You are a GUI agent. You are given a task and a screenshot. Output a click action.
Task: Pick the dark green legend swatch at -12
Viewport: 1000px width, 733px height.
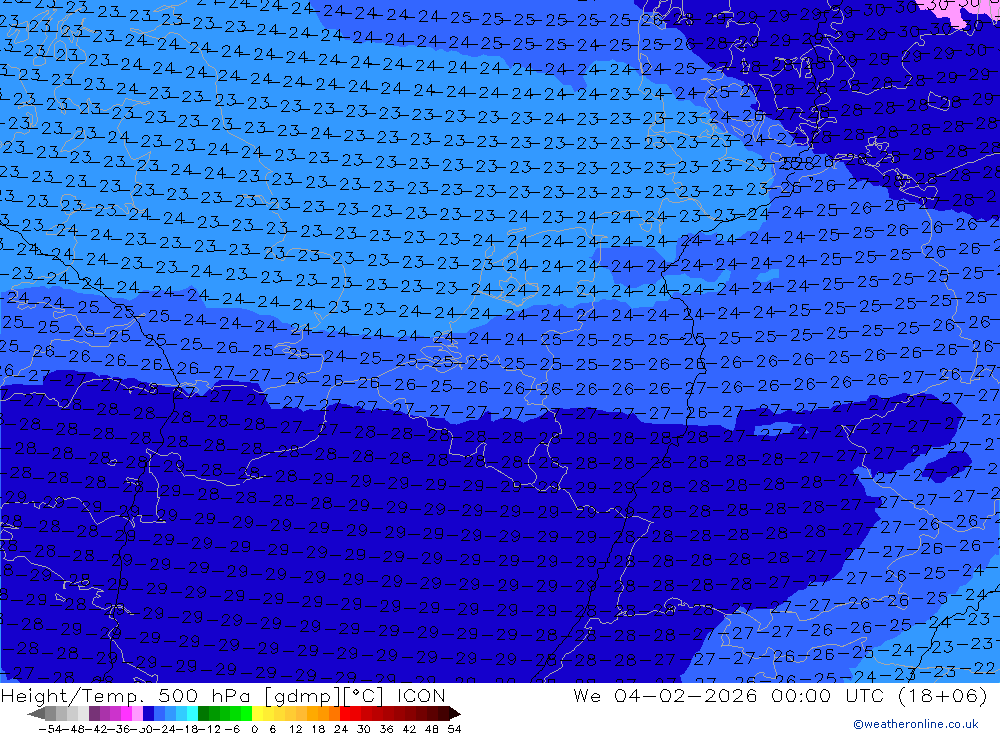tap(203, 714)
